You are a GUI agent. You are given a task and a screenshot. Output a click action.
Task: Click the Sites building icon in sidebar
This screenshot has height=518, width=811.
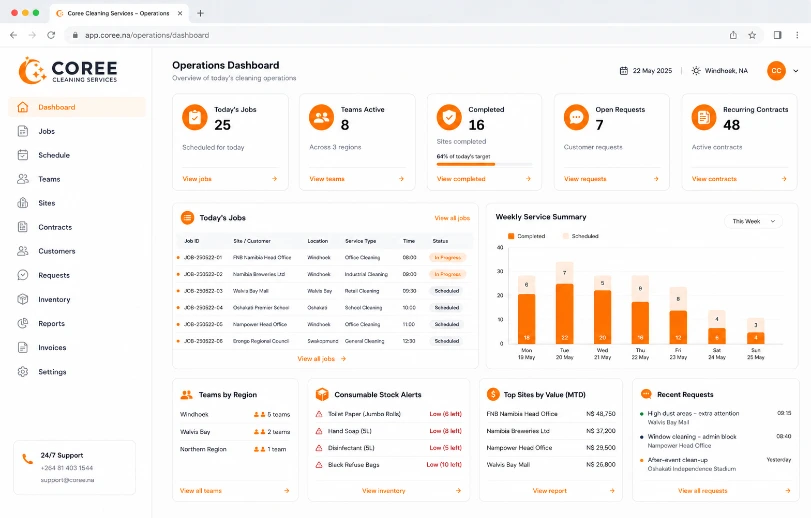pyautogui.click(x=23, y=203)
